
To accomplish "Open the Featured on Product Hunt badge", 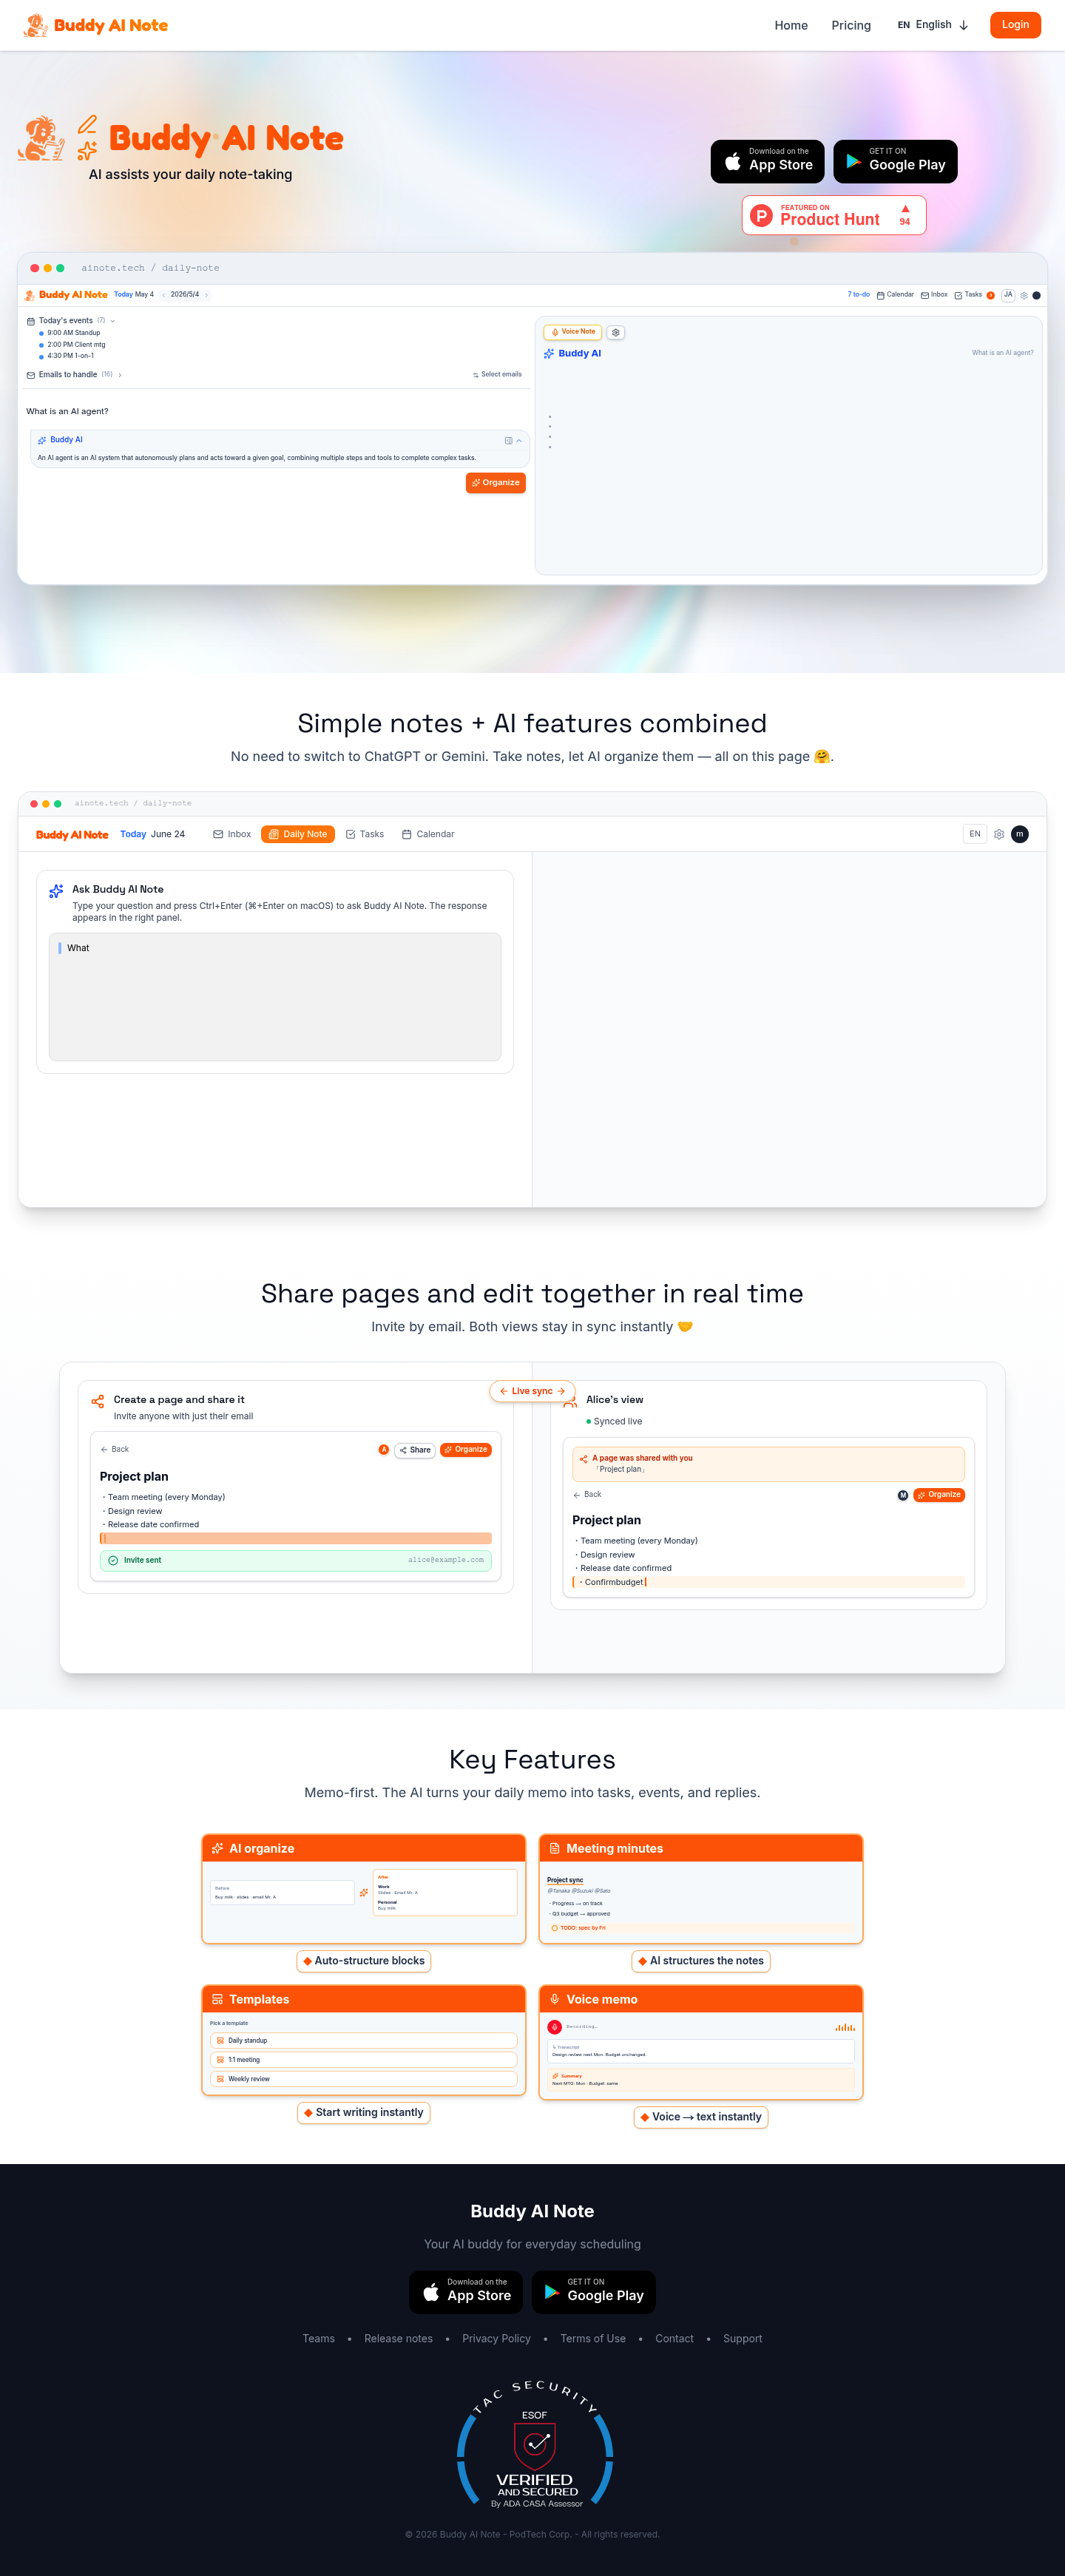I will (x=834, y=215).
